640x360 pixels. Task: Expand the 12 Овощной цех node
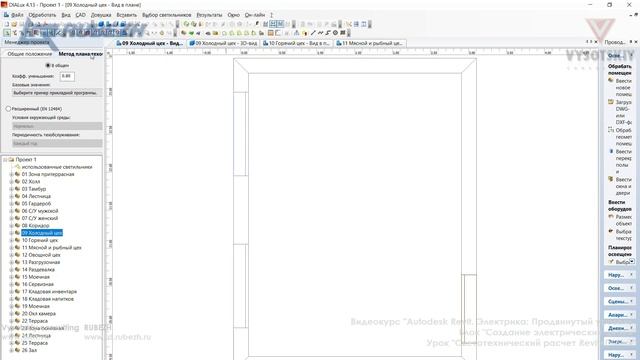11,255
